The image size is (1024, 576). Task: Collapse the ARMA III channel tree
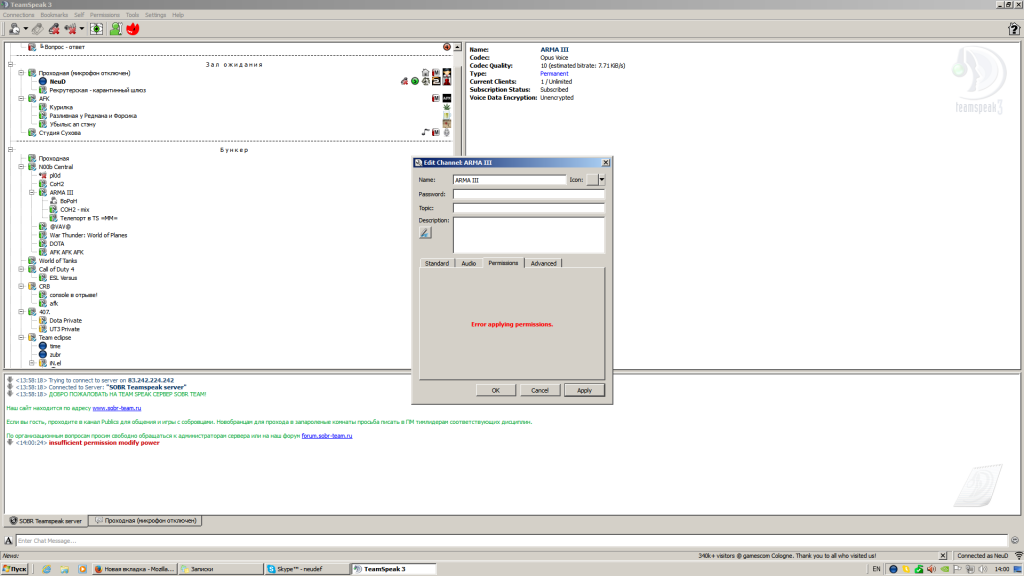coord(32,193)
